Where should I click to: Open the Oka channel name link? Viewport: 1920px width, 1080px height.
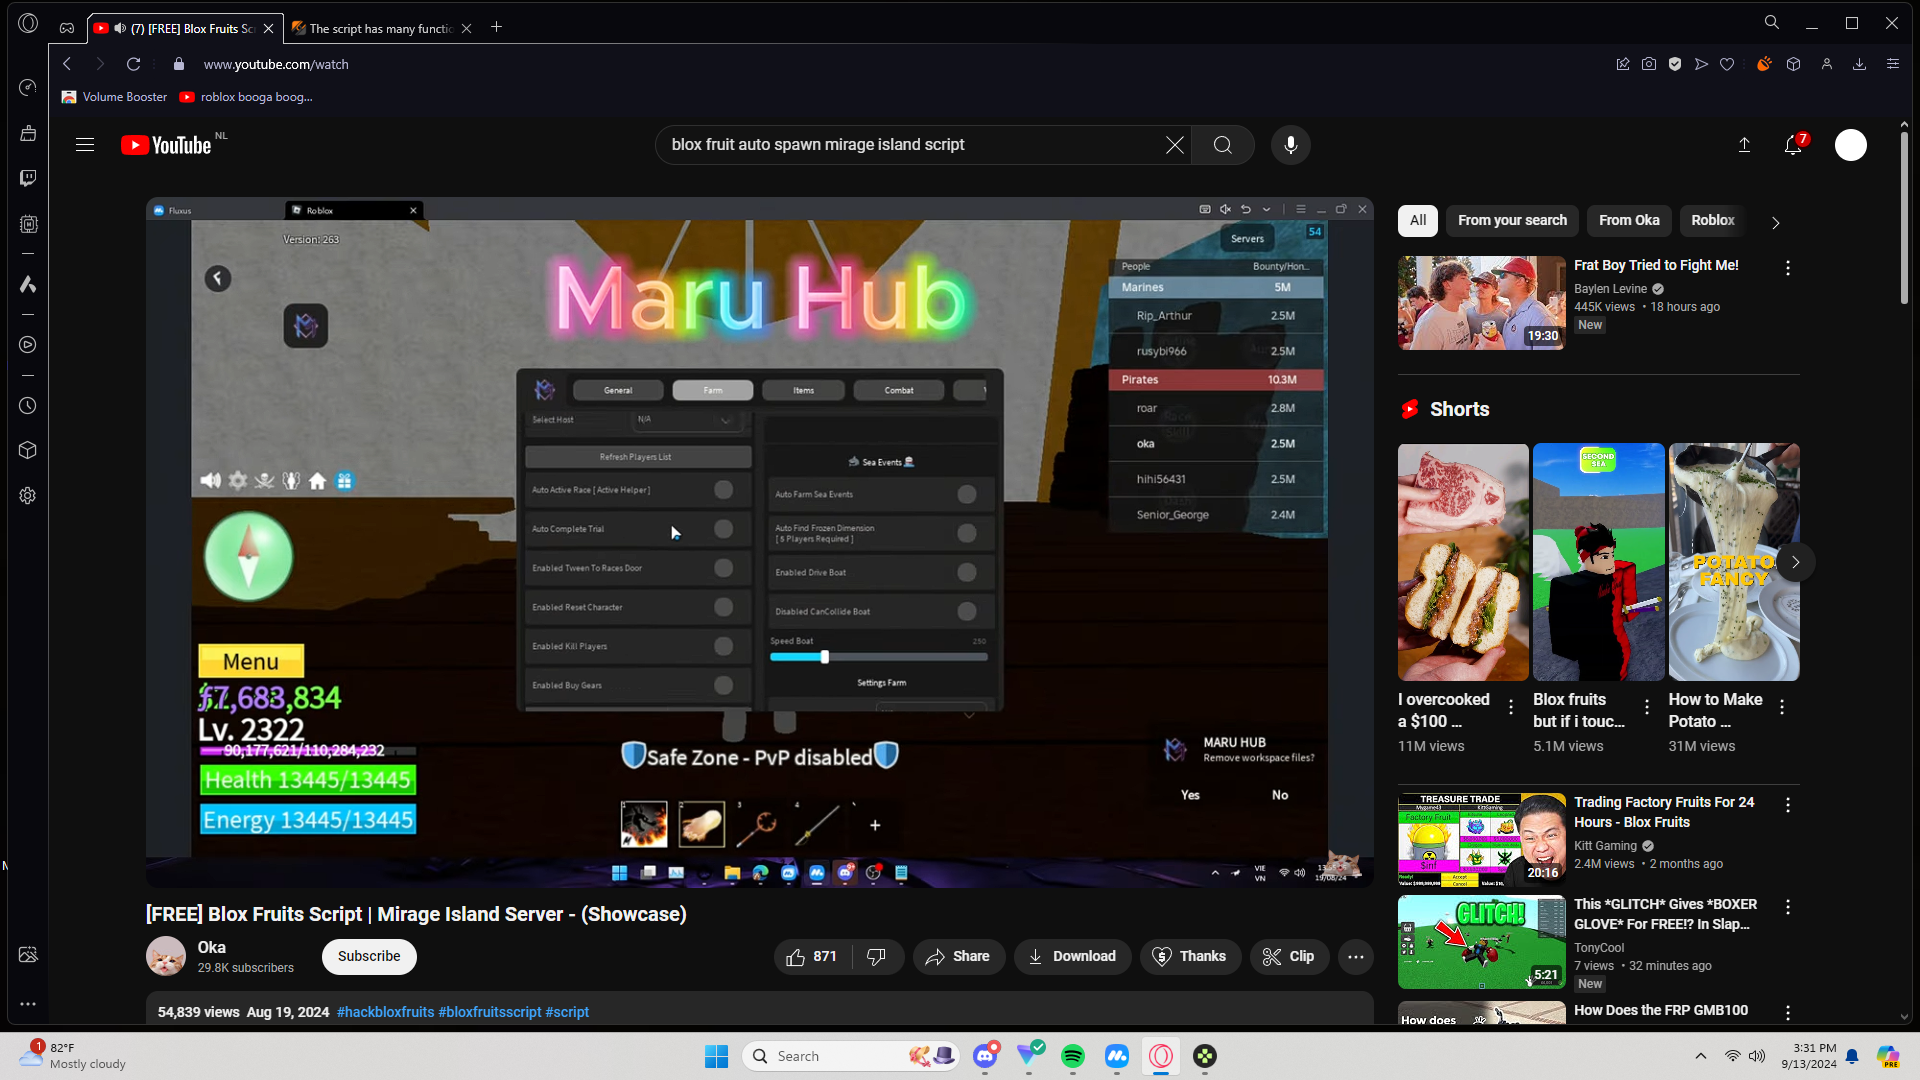pyautogui.click(x=212, y=947)
